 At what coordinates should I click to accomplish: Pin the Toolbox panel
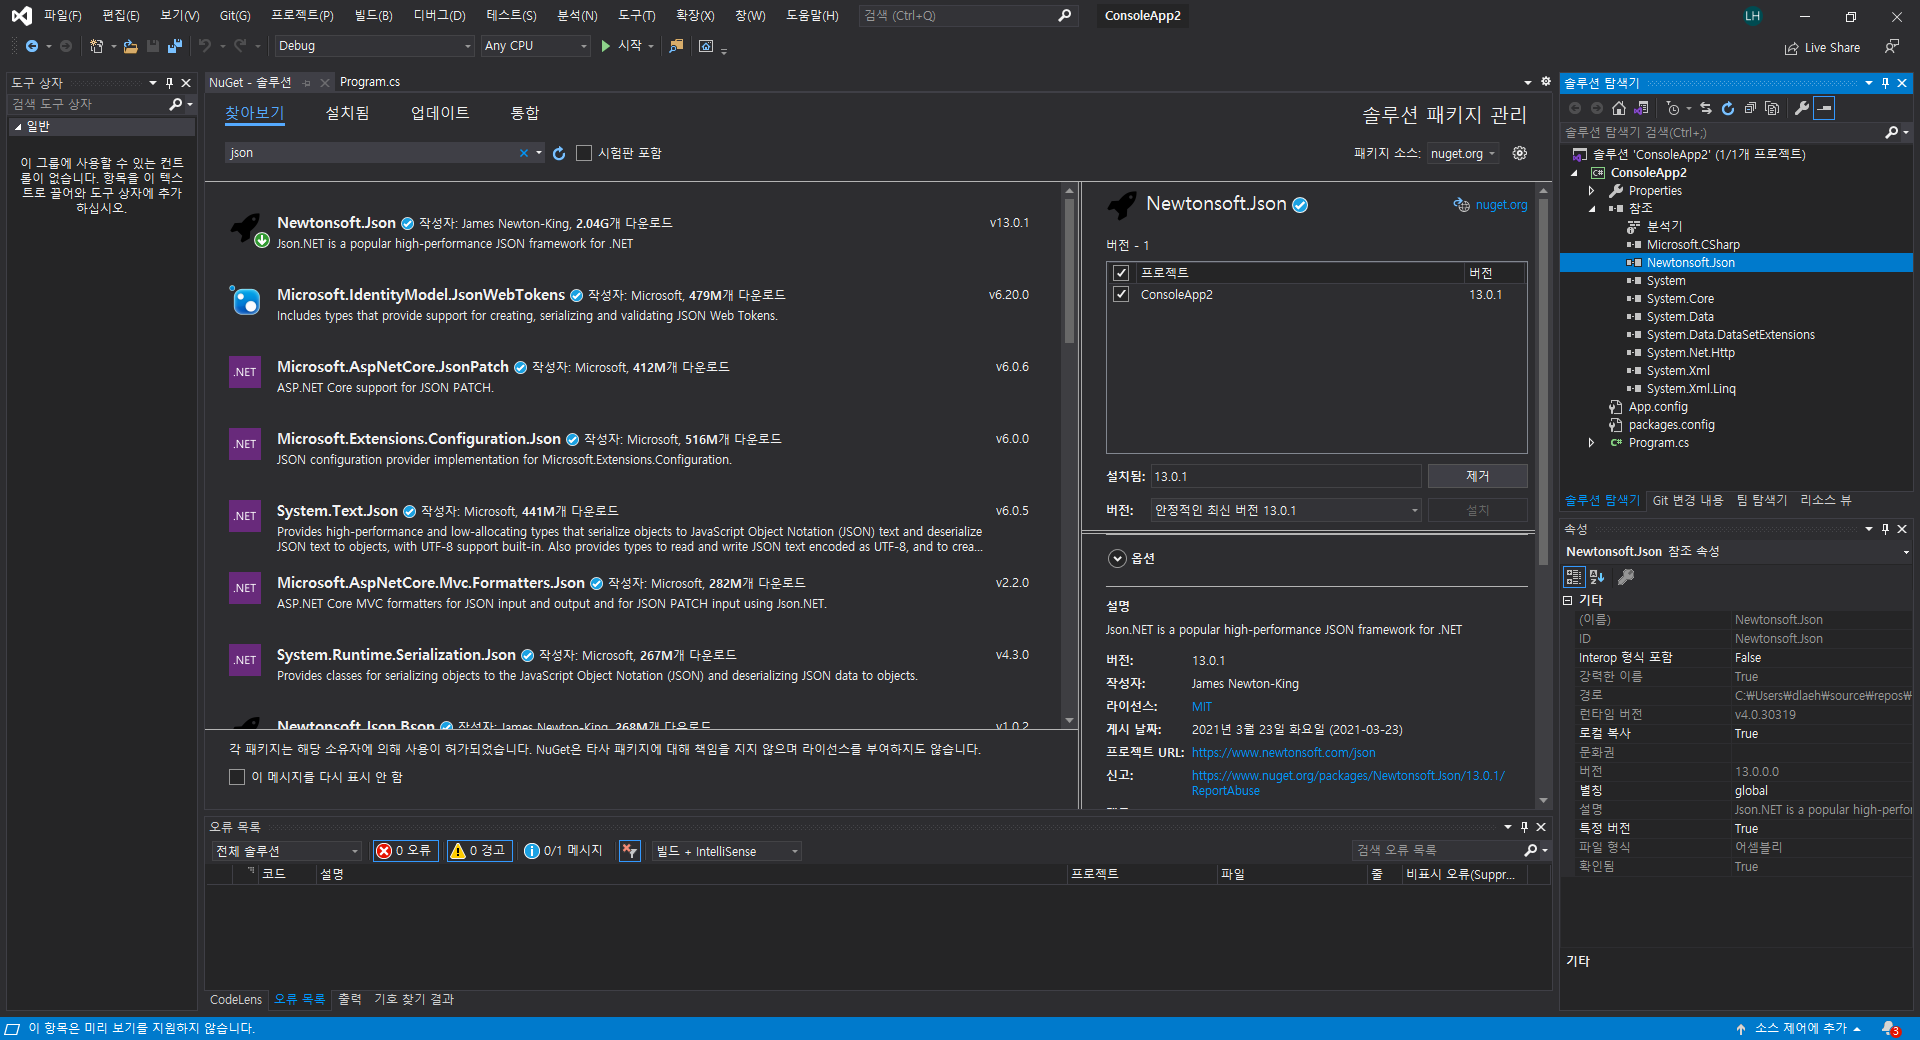[x=169, y=83]
